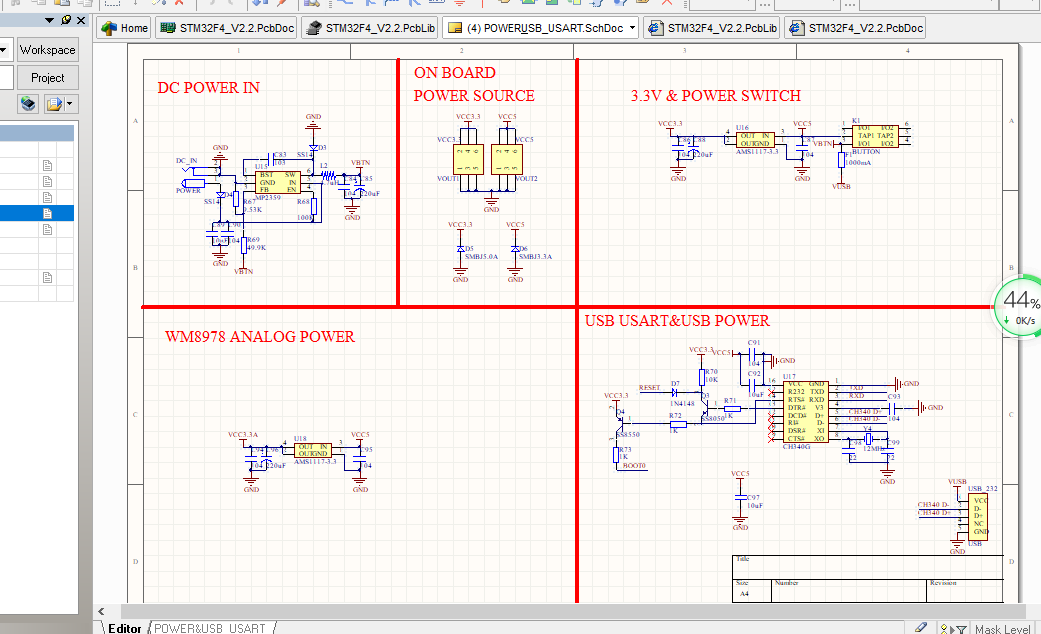This screenshot has height=634, width=1041.
Task: Click the pencil highlight icon in status bar
Action: pos(920,627)
